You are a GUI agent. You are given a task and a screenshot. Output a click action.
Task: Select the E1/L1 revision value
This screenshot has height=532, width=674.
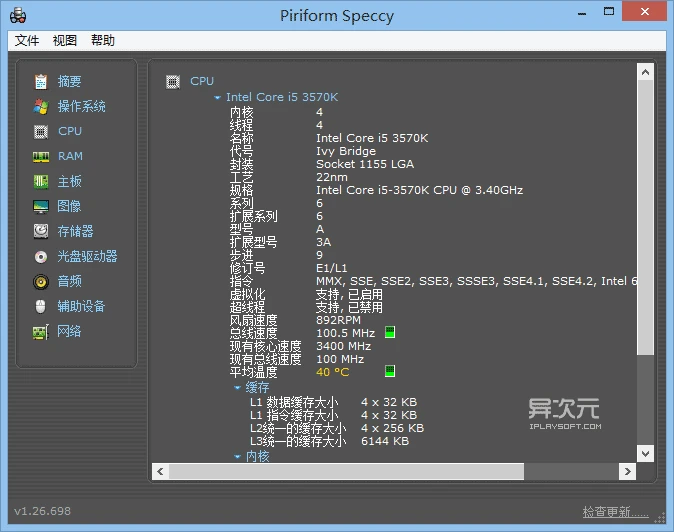coord(331,269)
